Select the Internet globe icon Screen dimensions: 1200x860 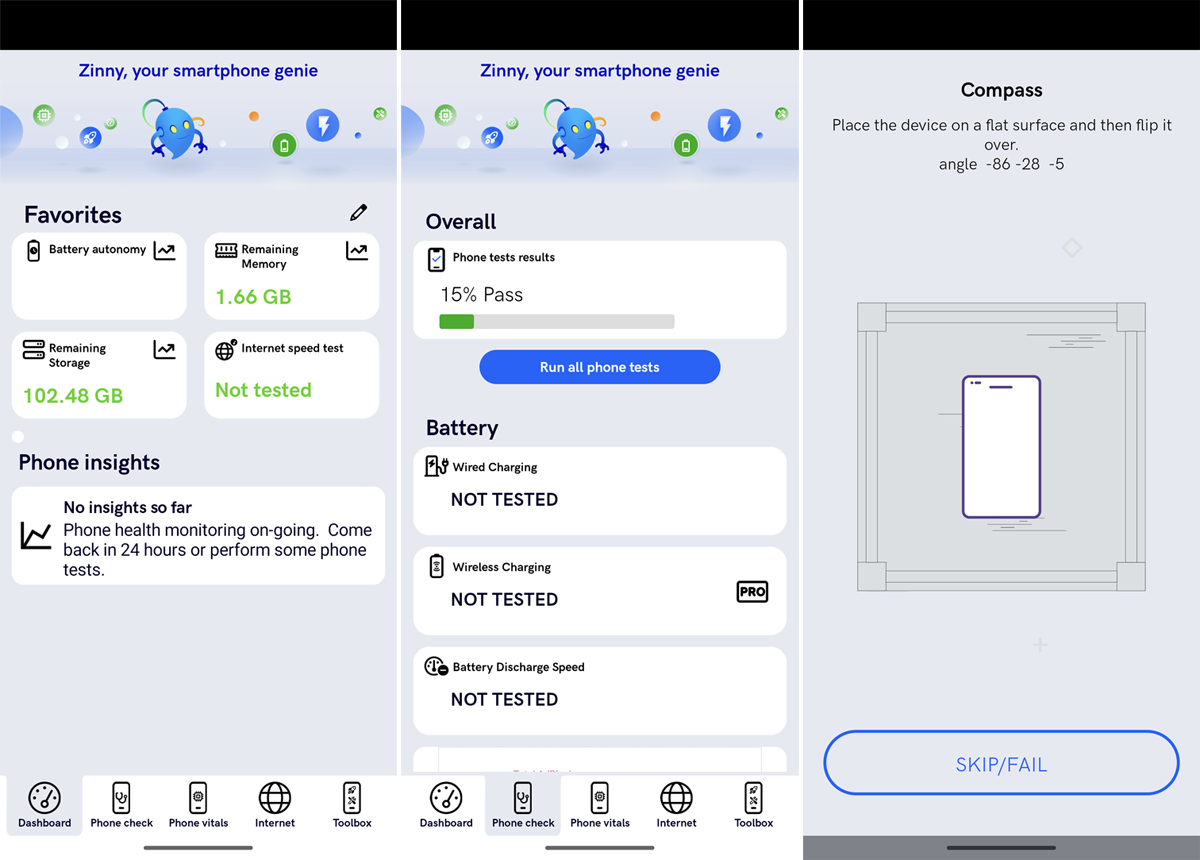(274, 800)
